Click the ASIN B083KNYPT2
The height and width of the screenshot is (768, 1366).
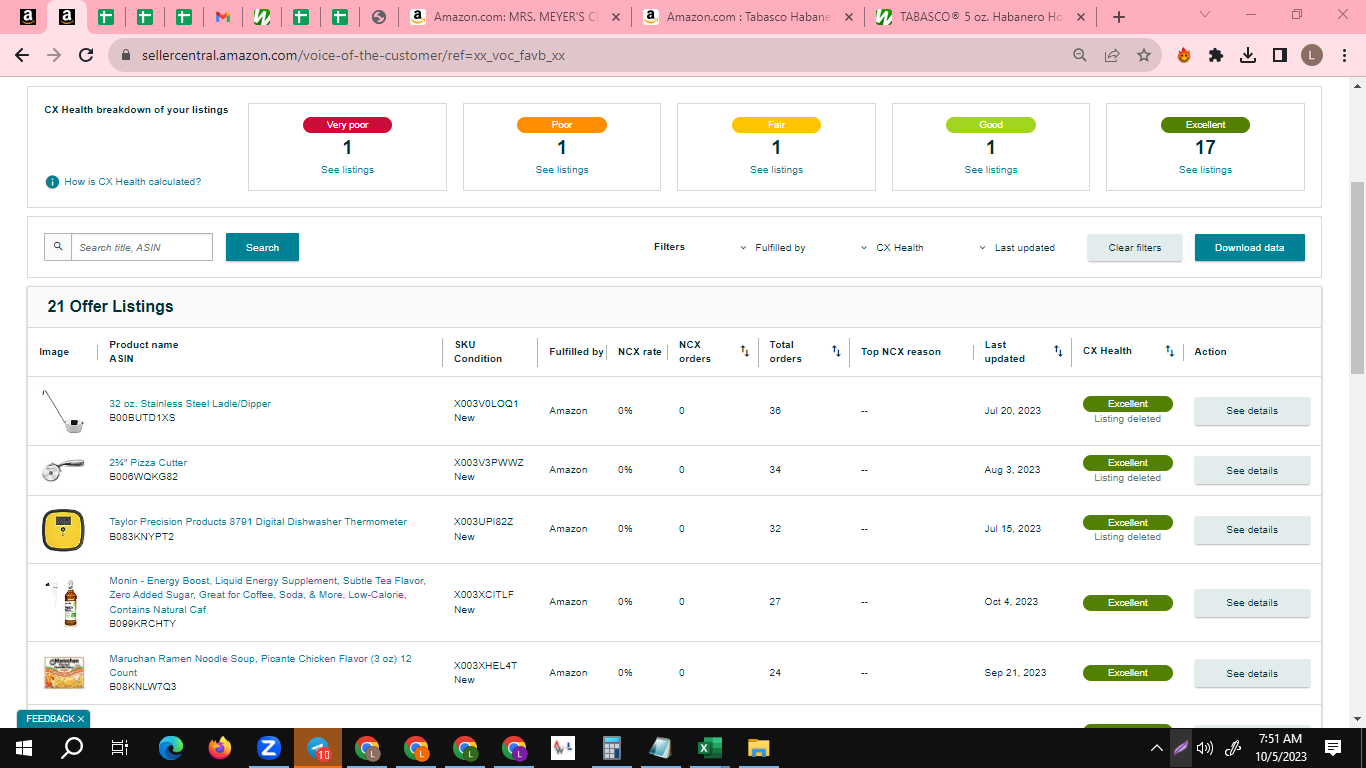click(x=141, y=537)
